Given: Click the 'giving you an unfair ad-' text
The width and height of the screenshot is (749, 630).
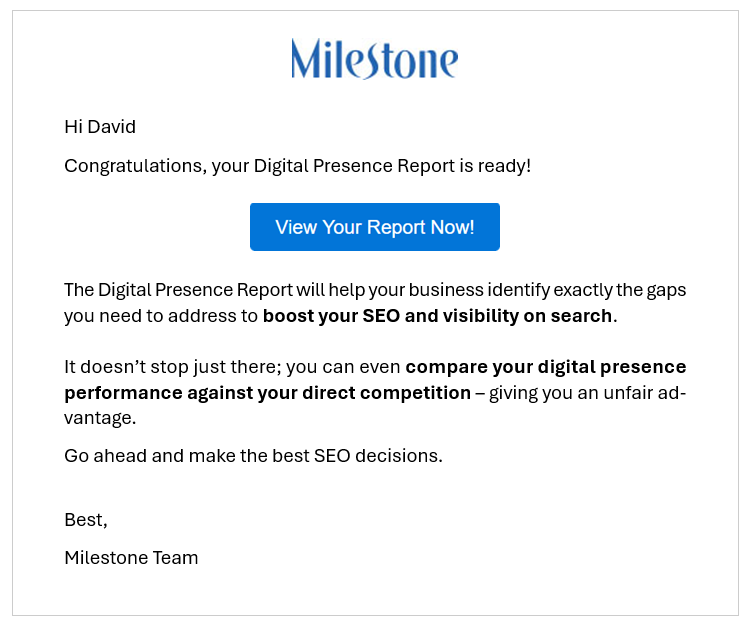Looking at the screenshot, I should pos(587,393).
